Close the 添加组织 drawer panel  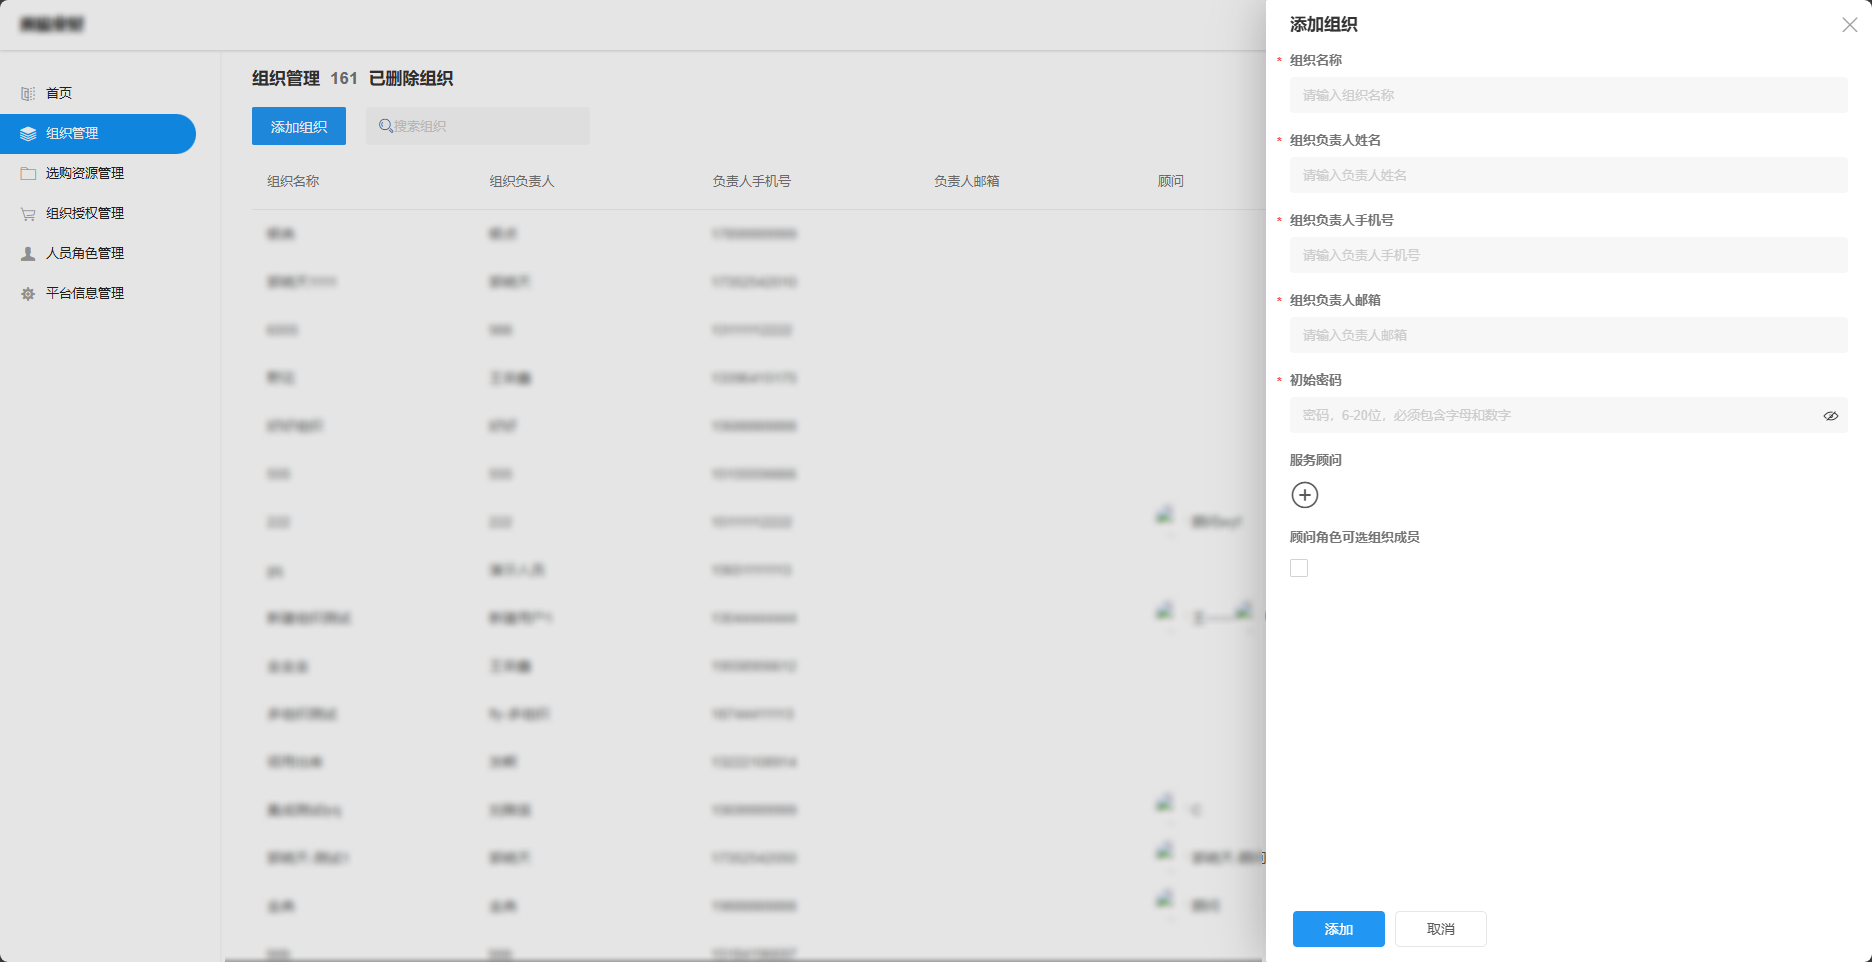pyautogui.click(x=1849, y=25)
